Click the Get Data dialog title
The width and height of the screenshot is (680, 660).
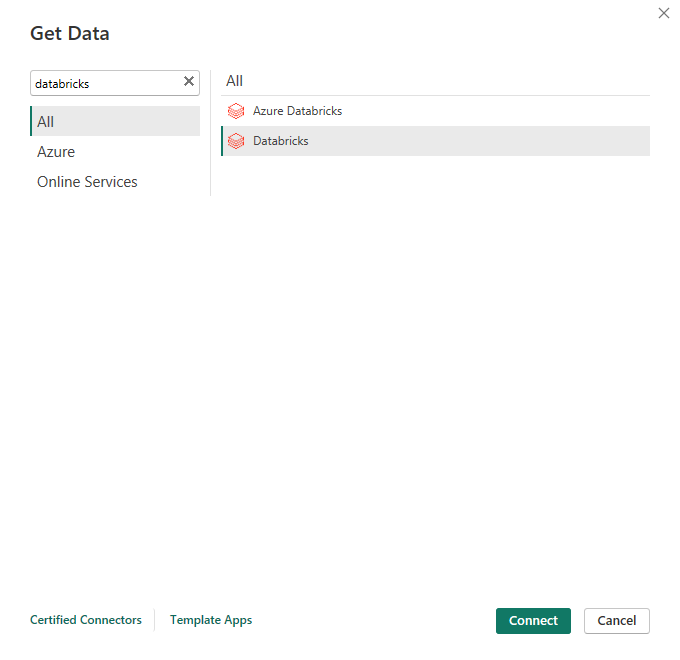point(70,33)
